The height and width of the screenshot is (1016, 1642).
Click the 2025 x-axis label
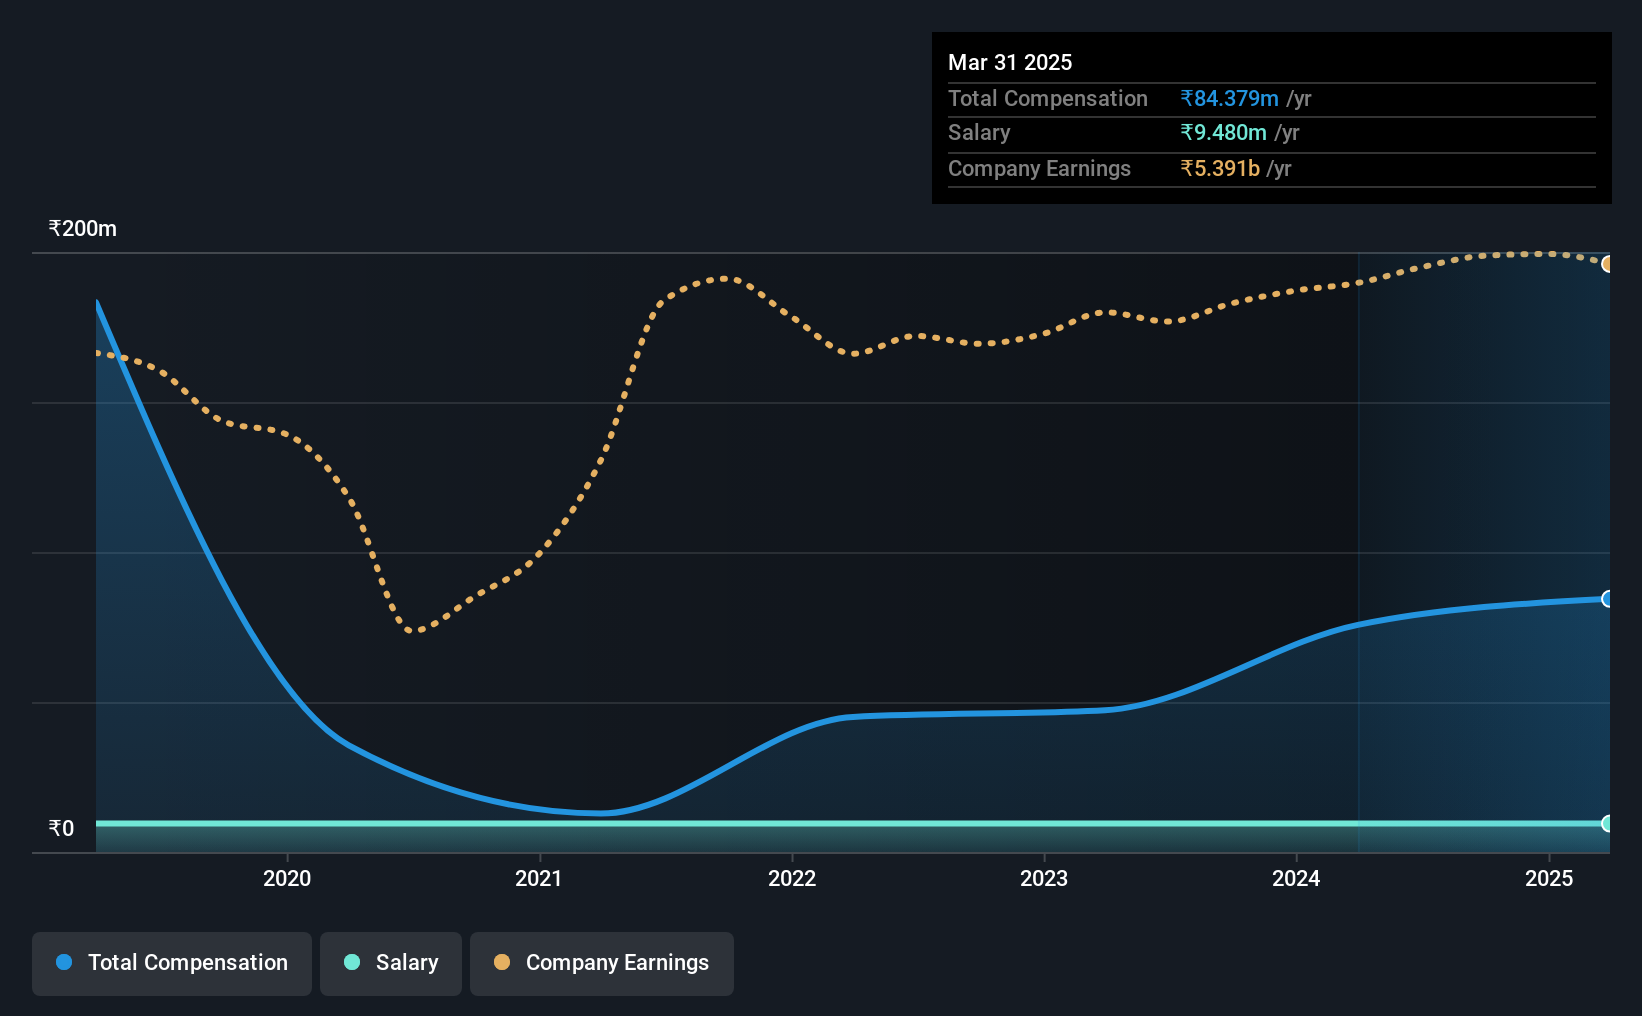tap(1549, 878)
